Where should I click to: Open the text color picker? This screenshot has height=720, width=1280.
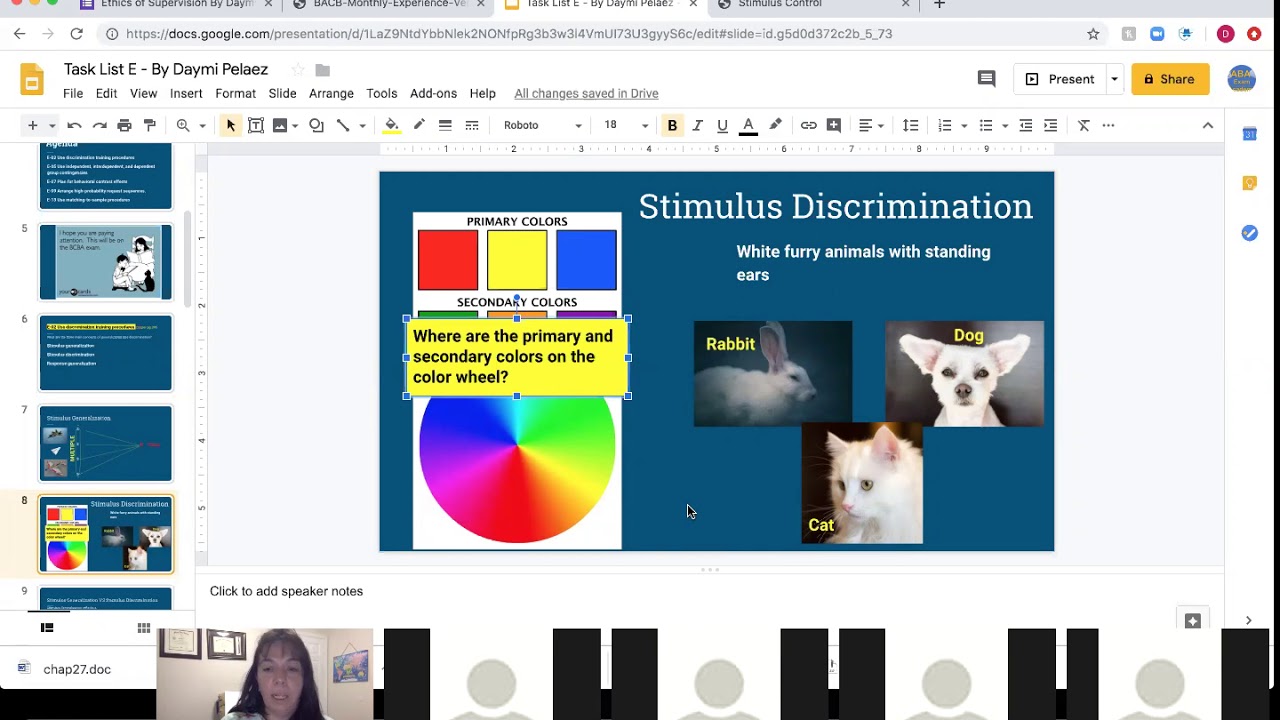coord(748,125)
